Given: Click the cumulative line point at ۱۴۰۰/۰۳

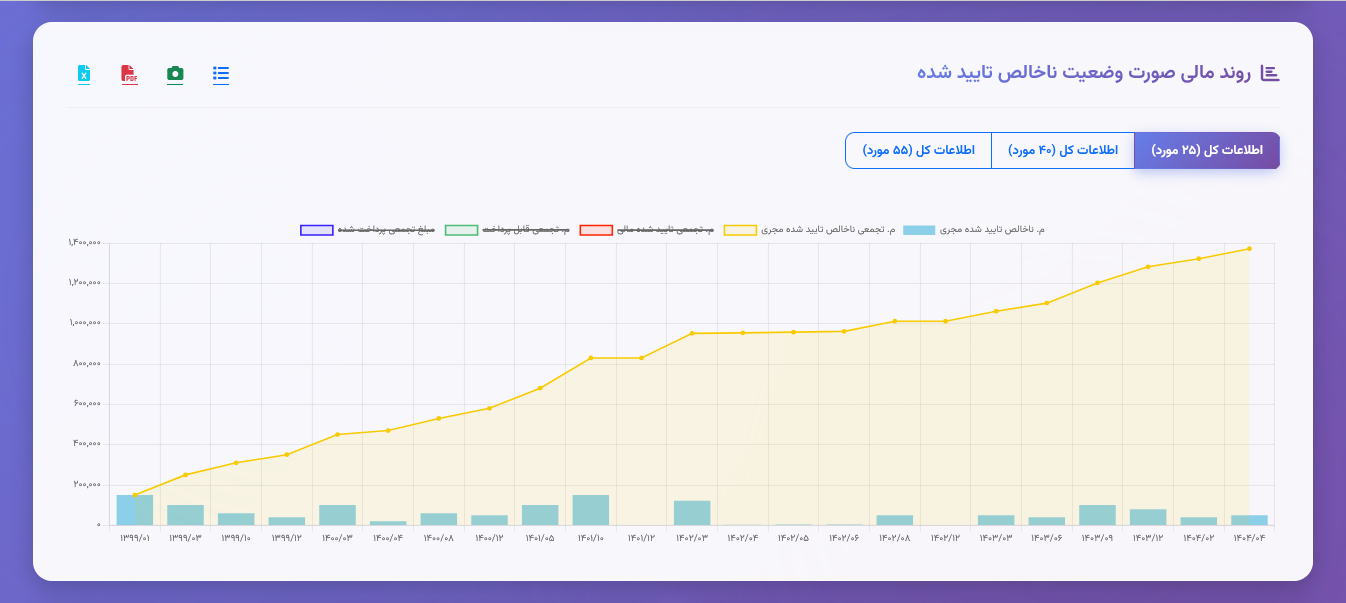Looking at the screenshot, I should pos(337,434).
